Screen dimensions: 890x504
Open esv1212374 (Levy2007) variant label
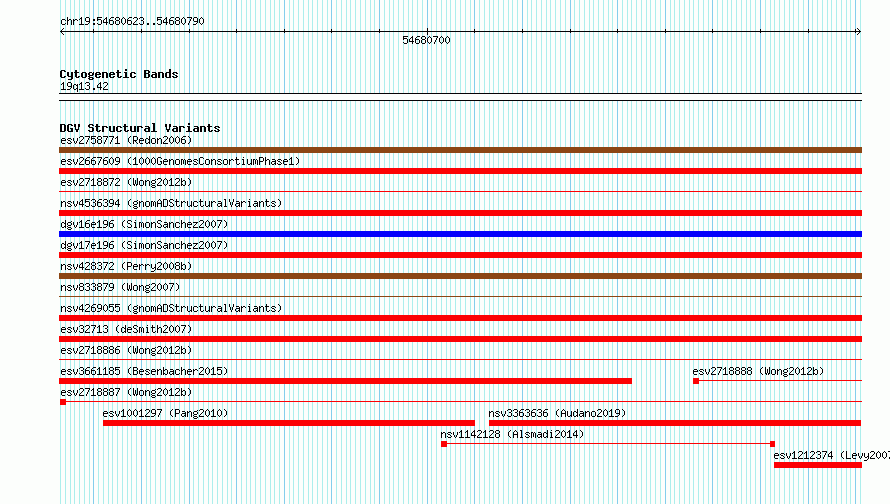tap(832, 455)
